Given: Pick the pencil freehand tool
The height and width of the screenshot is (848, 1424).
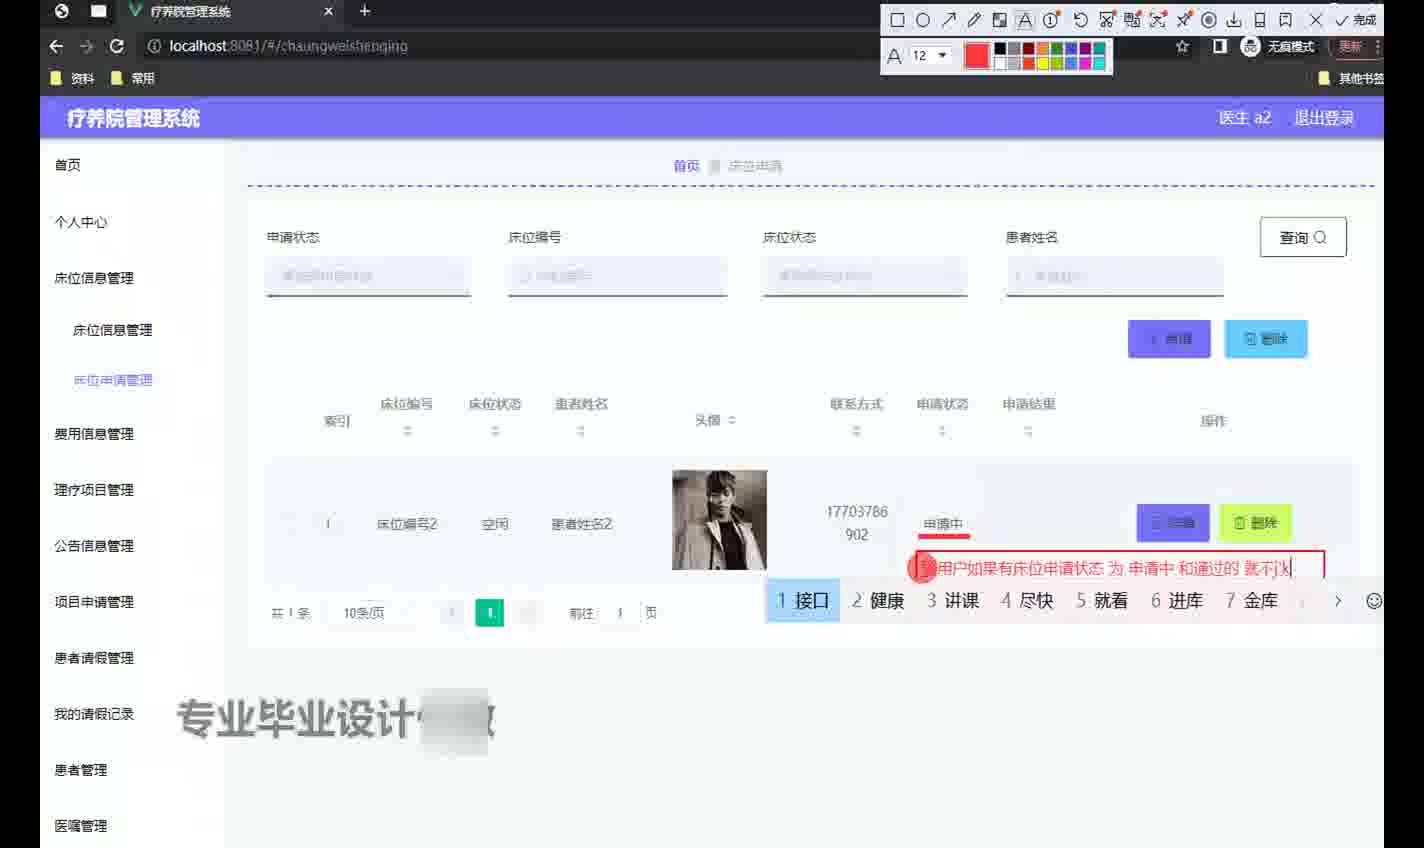Looking at the screenshot, I should [x=974, y=20].
